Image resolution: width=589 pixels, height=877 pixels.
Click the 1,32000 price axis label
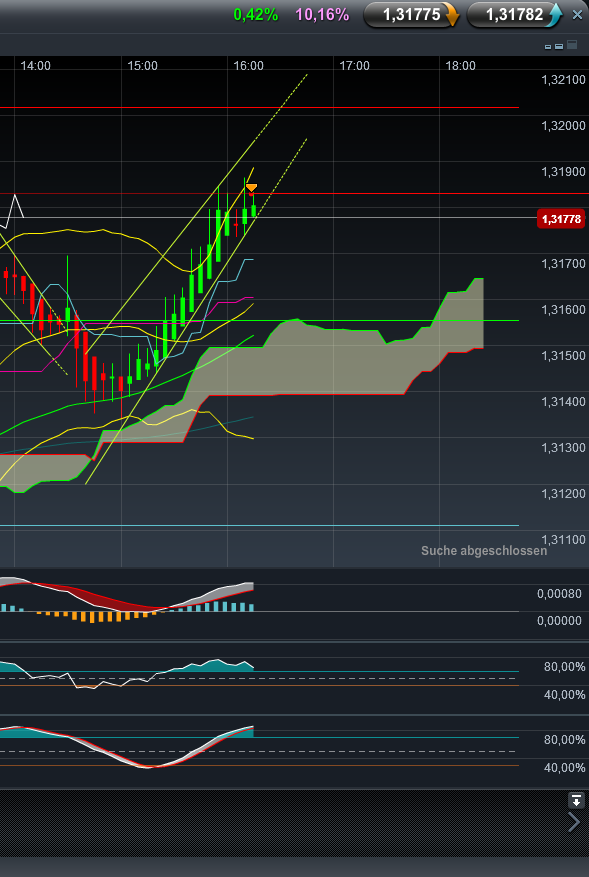[x=563, y=126]
